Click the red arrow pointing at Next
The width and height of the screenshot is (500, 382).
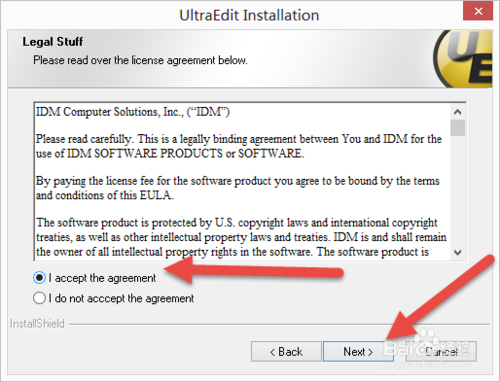(440, 297)
